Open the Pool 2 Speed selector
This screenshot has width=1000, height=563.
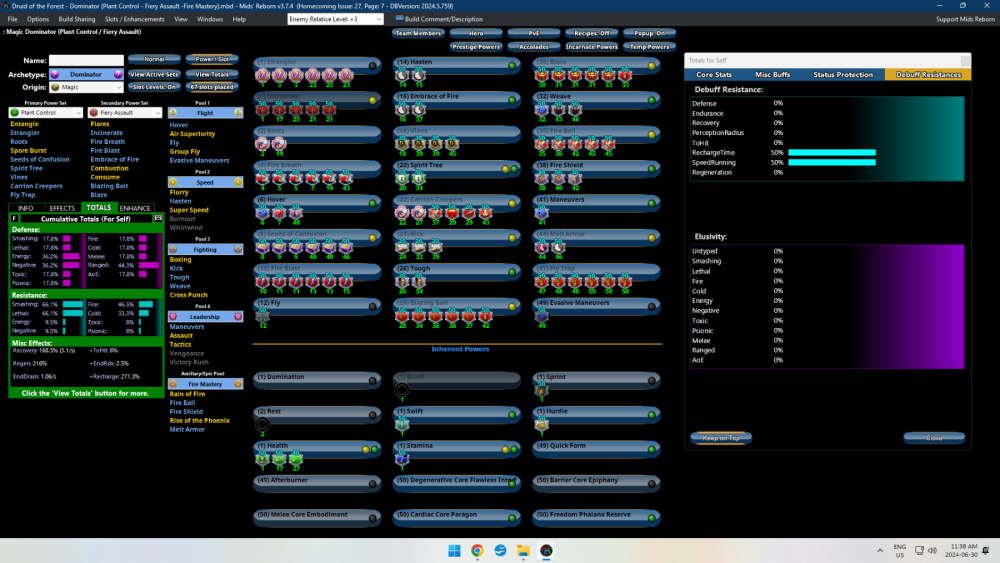[205, 182]
